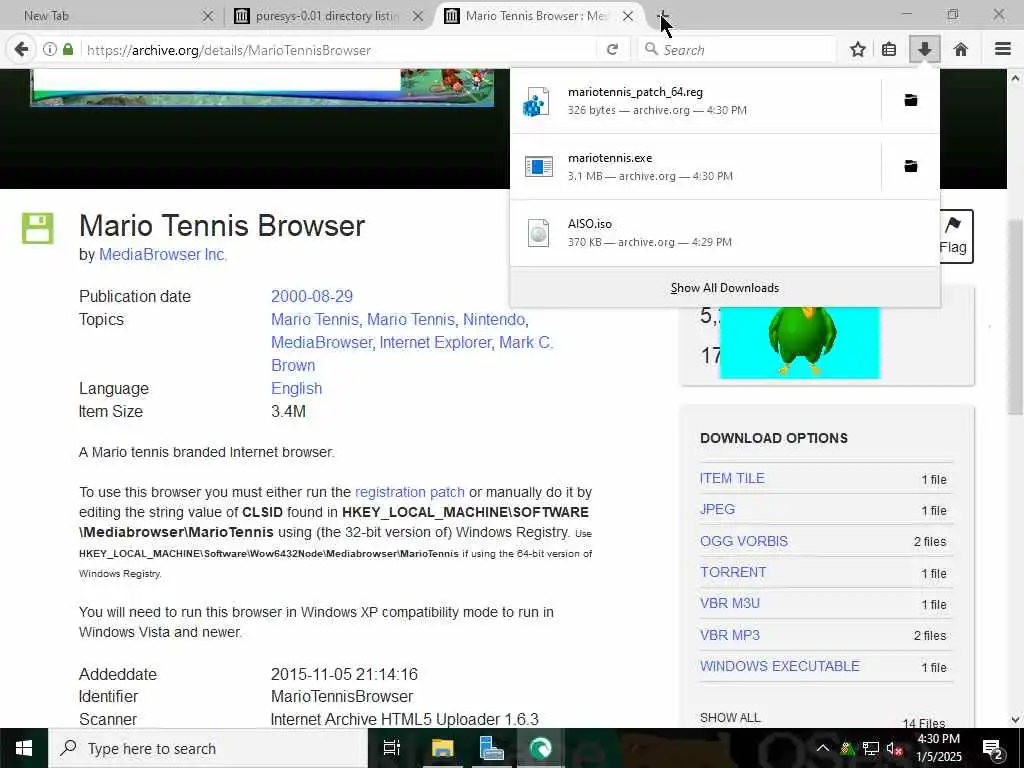
Task: Click the address bar URL field
Action: pyautogui.click(x=340, y=50)
